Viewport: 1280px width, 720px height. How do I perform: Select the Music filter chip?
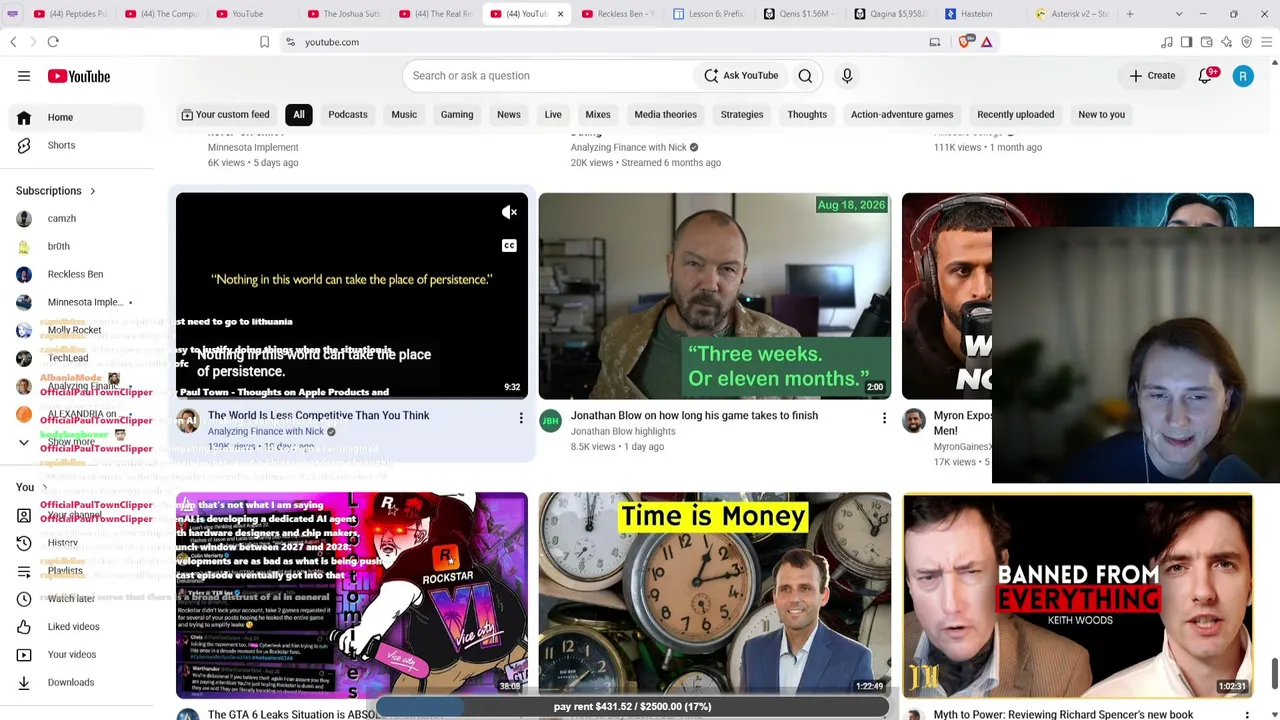point(404,115)
